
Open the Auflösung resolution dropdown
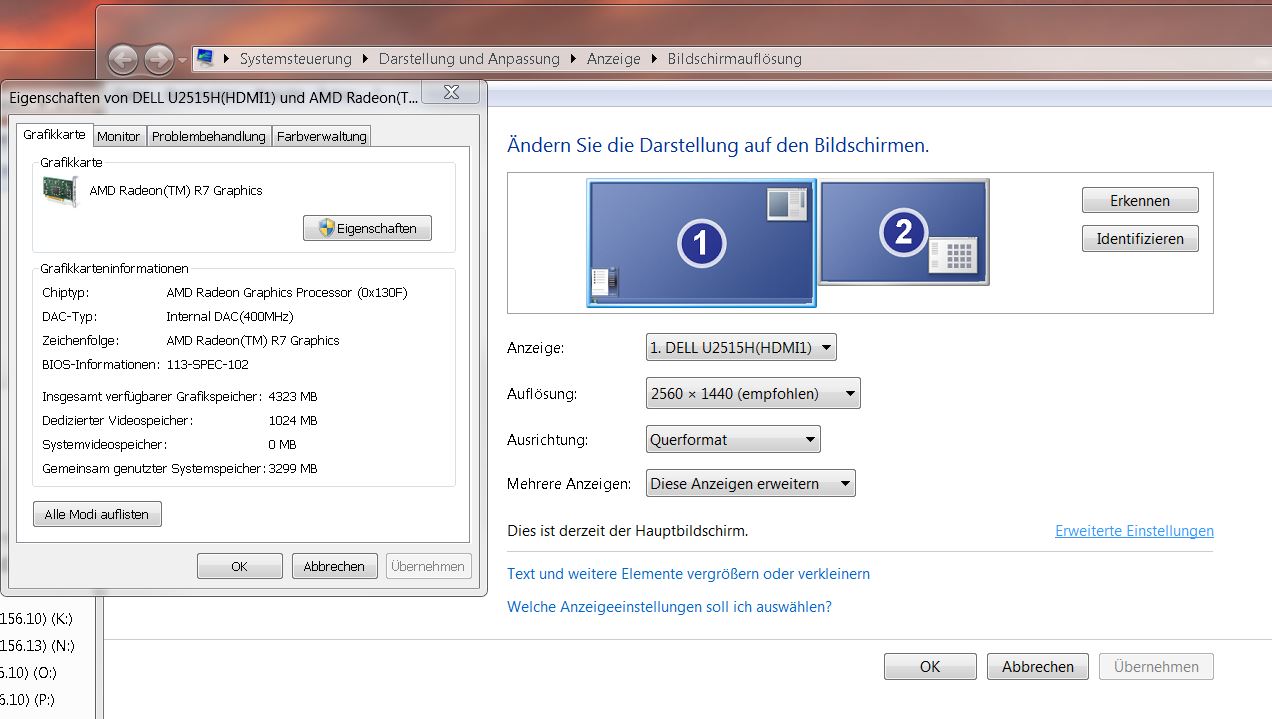click(x=753, y=393)
